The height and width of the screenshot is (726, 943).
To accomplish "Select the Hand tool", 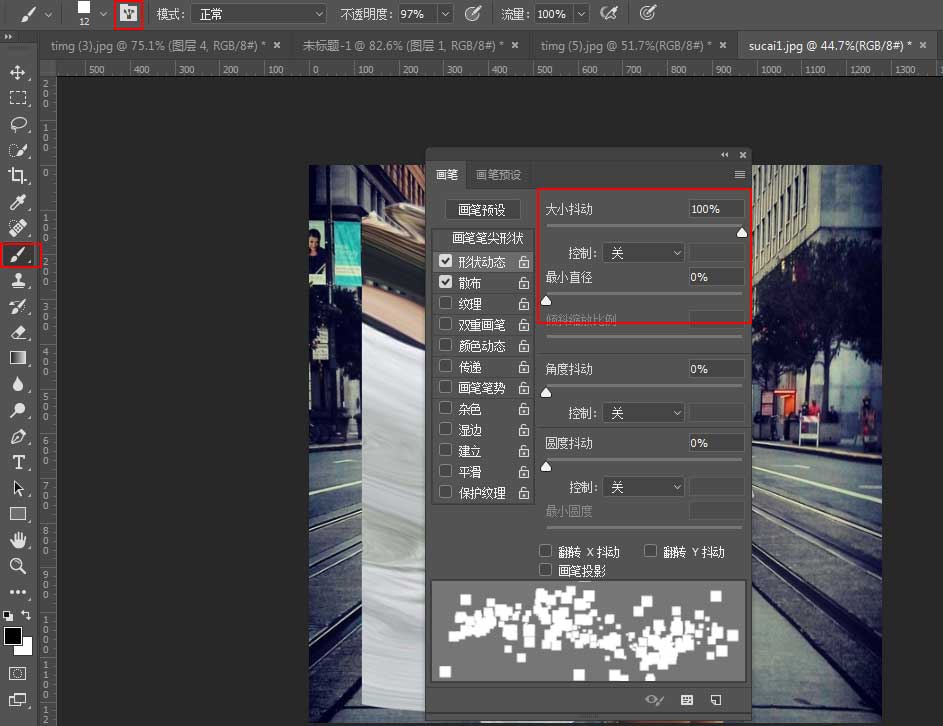I will [18, 540].
